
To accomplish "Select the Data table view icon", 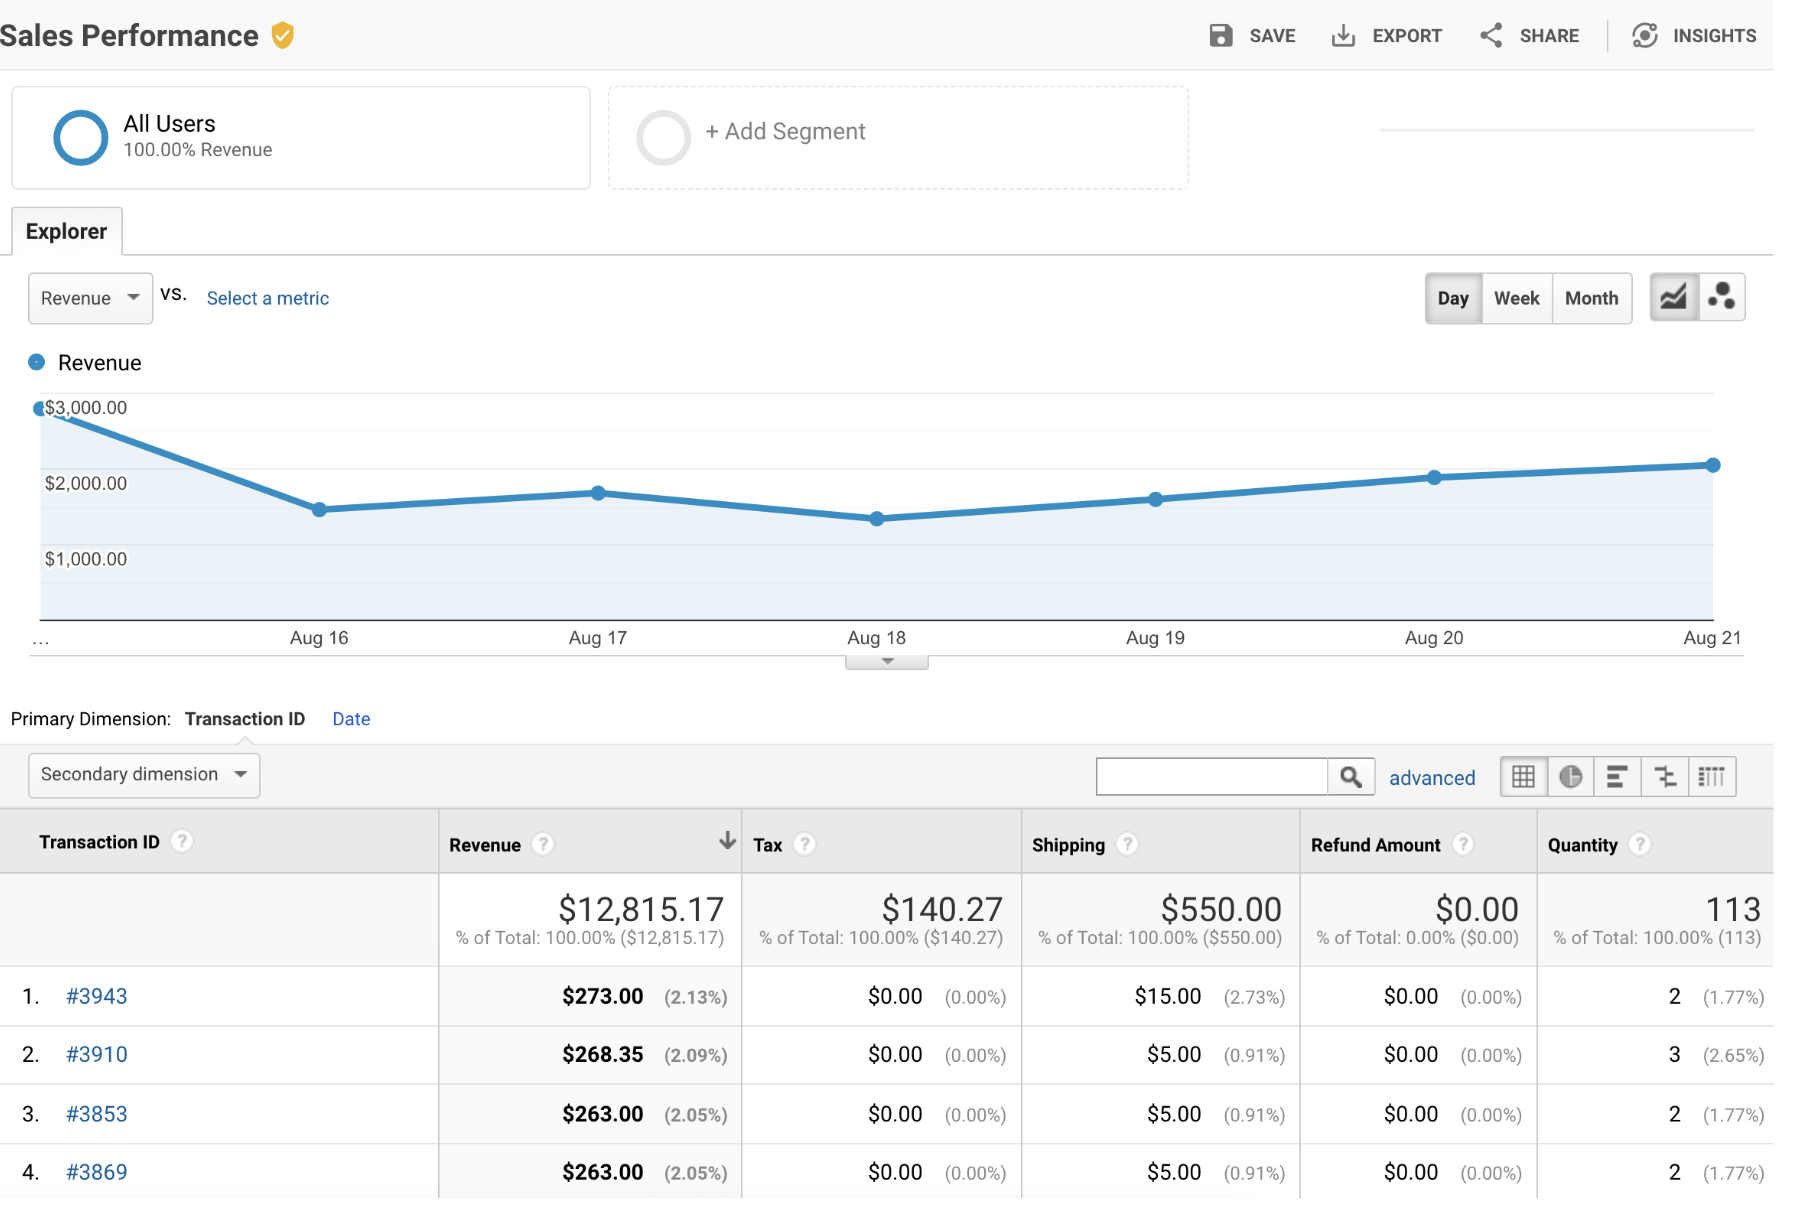I will 1523,777.
